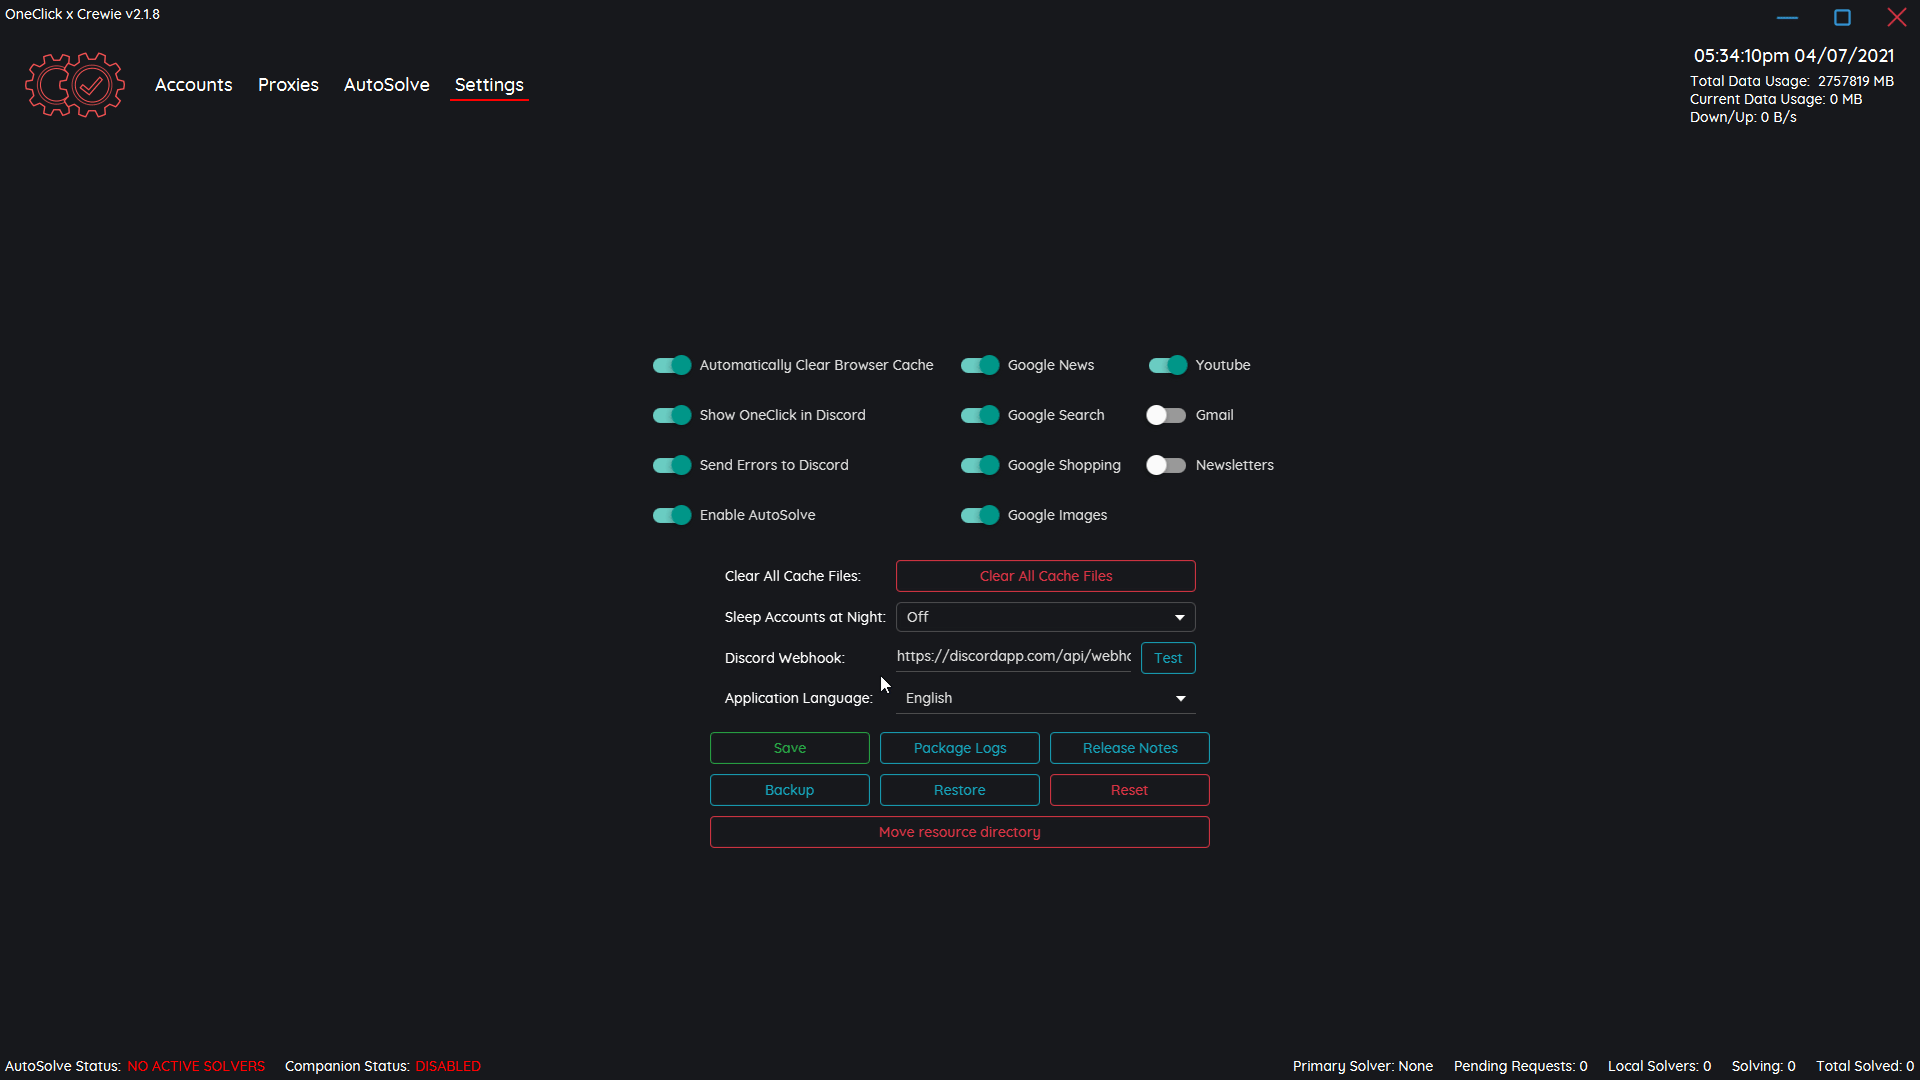
Task: Open the Sleep Accounts Off selector
Action: click(x=1044, y=616)
